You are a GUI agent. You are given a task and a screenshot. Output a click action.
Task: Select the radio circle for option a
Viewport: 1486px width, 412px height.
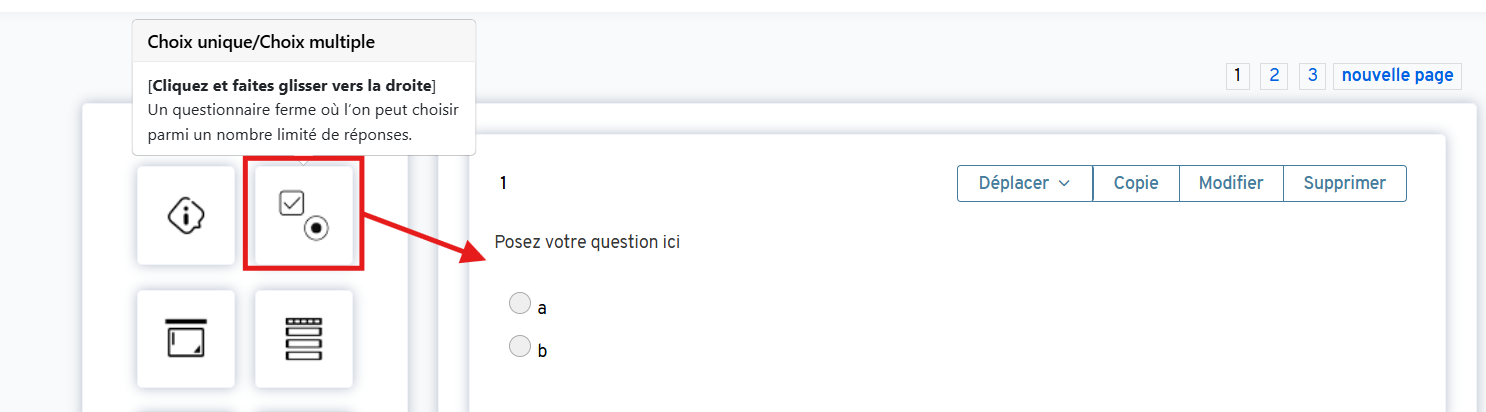520,302
